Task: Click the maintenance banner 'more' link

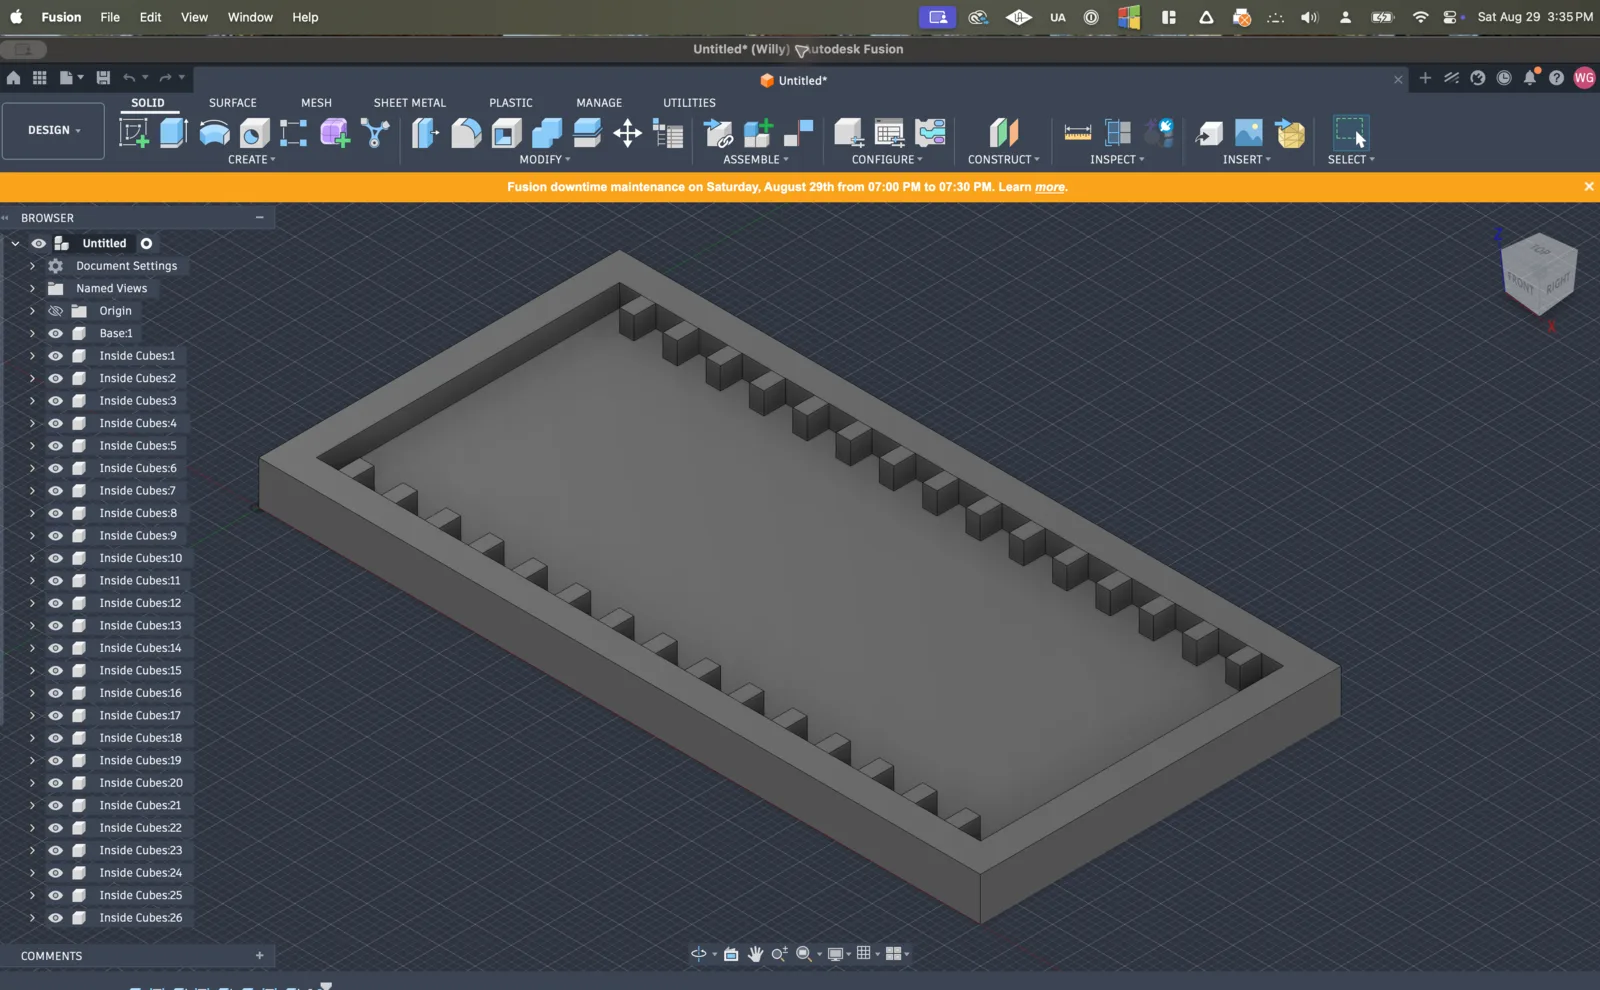Action: 1050,187
